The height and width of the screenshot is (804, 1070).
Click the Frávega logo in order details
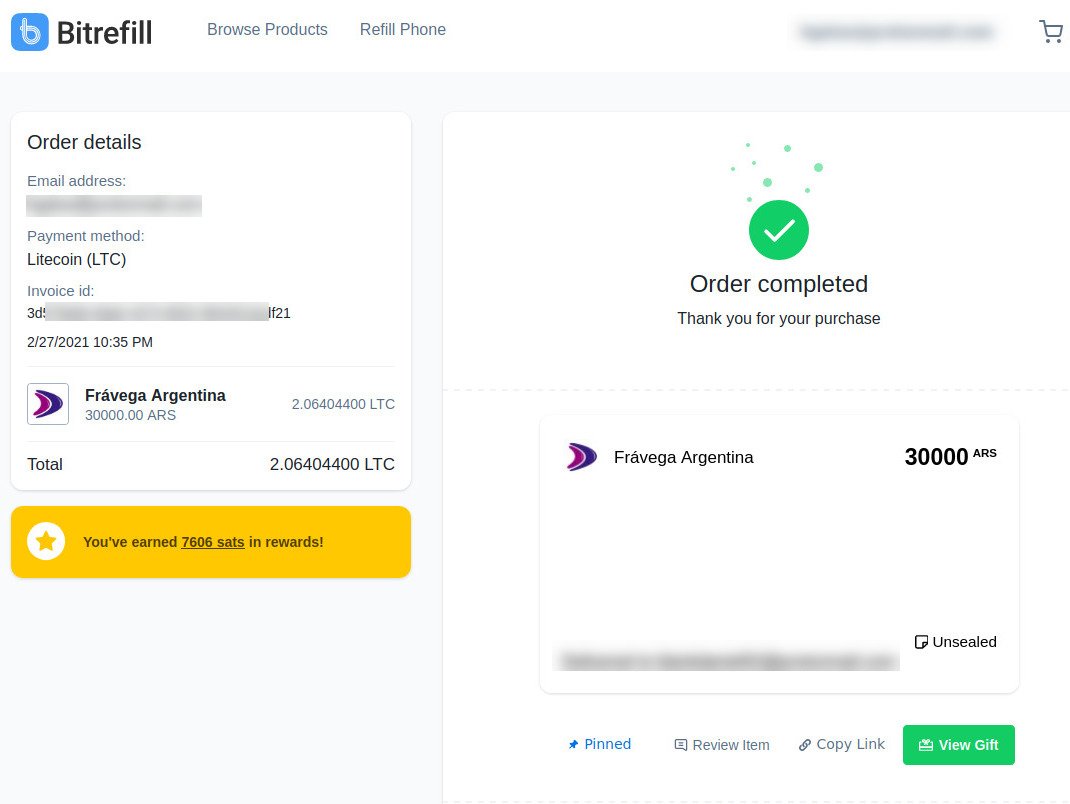pos(48,404)
